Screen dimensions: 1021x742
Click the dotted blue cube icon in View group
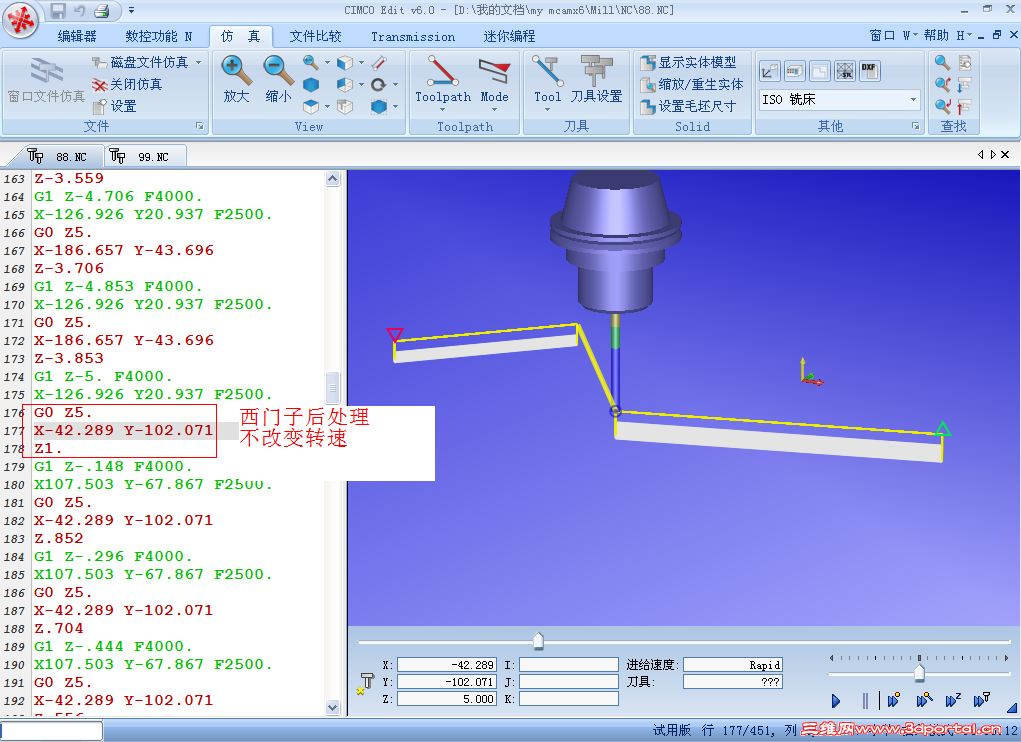pyautogui.click(x=379, y=106)
